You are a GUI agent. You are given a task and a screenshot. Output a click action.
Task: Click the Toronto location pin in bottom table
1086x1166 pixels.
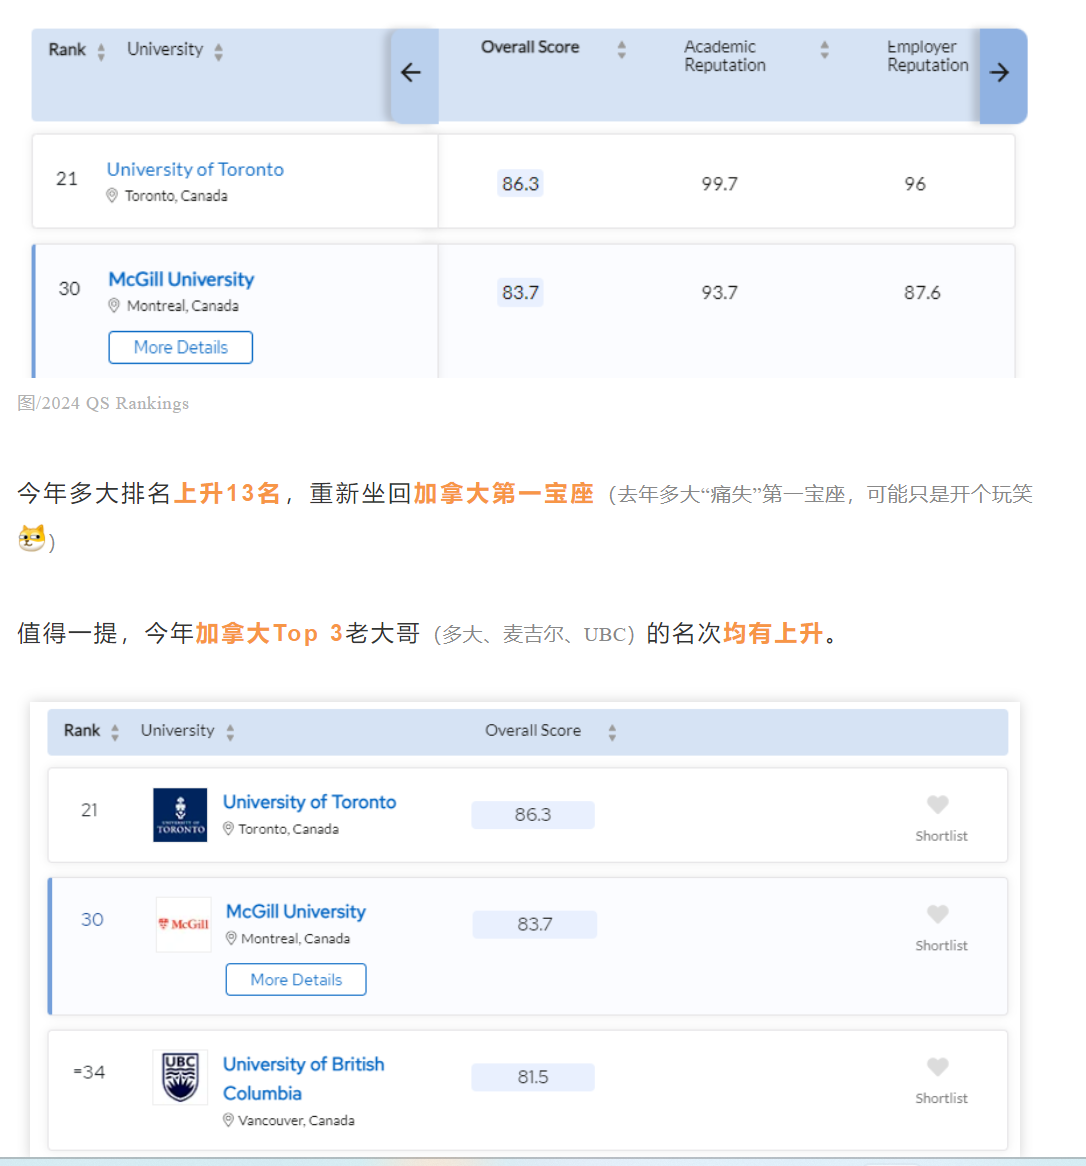pos(228,828)
